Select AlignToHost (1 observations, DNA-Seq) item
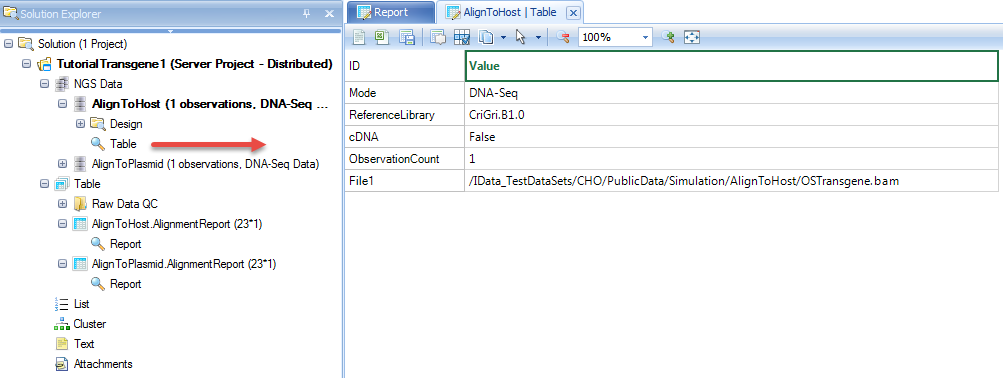1003x378 pixels. point(210,104)
